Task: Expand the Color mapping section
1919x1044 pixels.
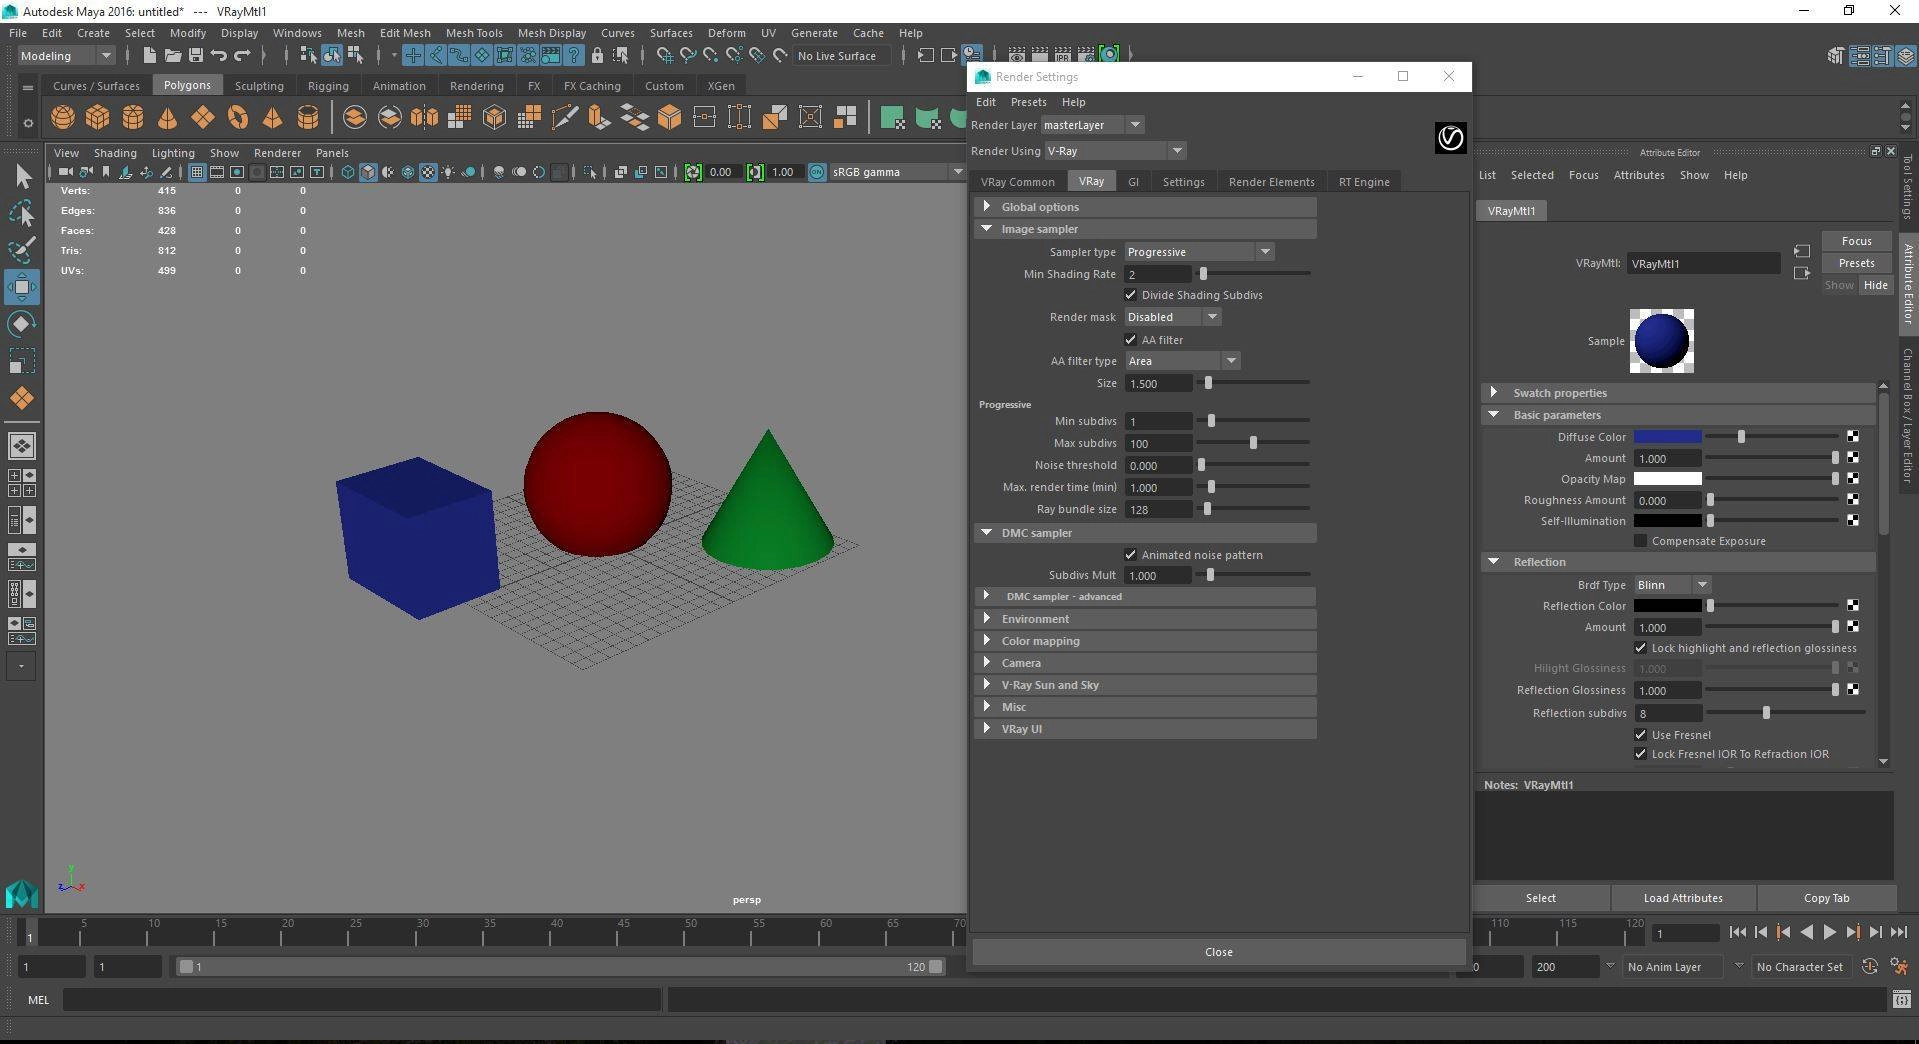Action: 1146,641
